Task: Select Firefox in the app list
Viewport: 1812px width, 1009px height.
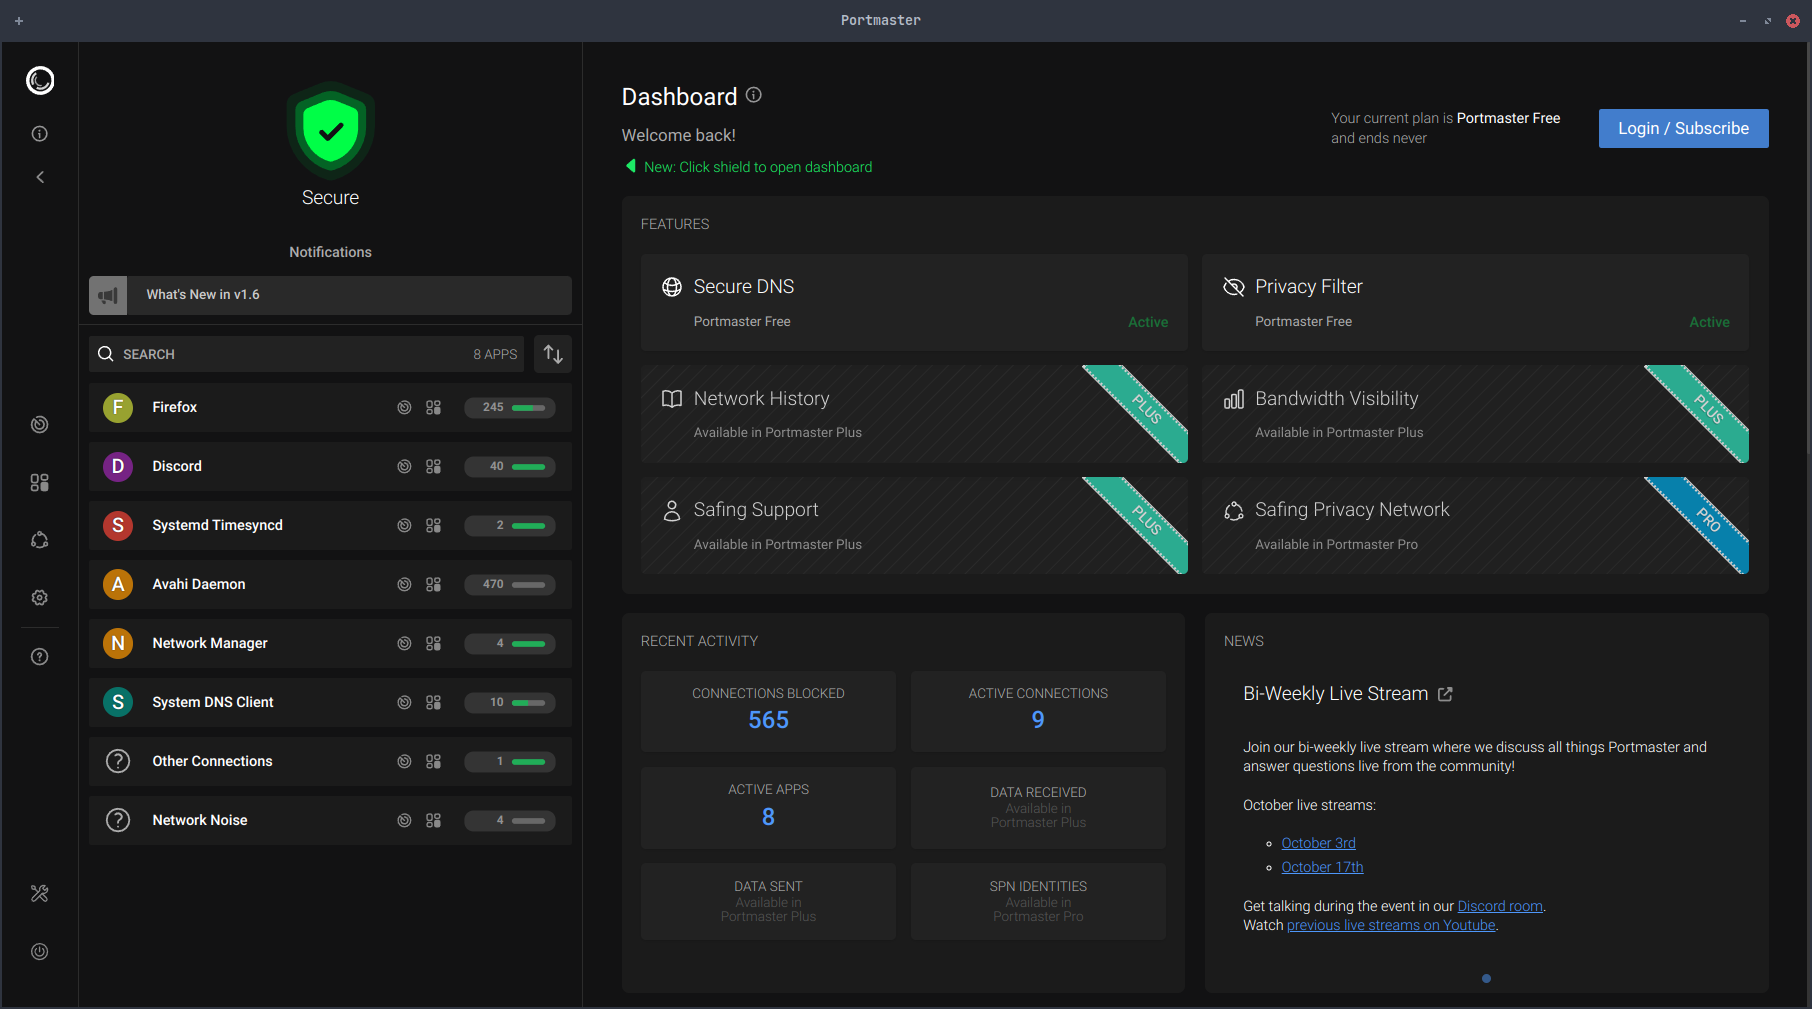Action: pyautogui.click(x=330, y=408)
